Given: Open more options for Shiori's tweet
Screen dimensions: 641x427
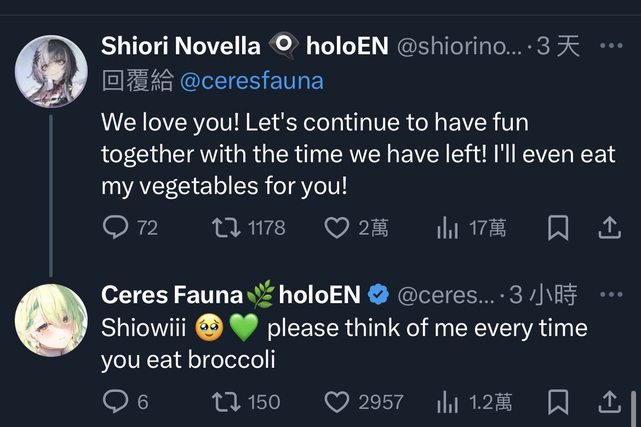Looking at the screenshot, I should 610,46.
